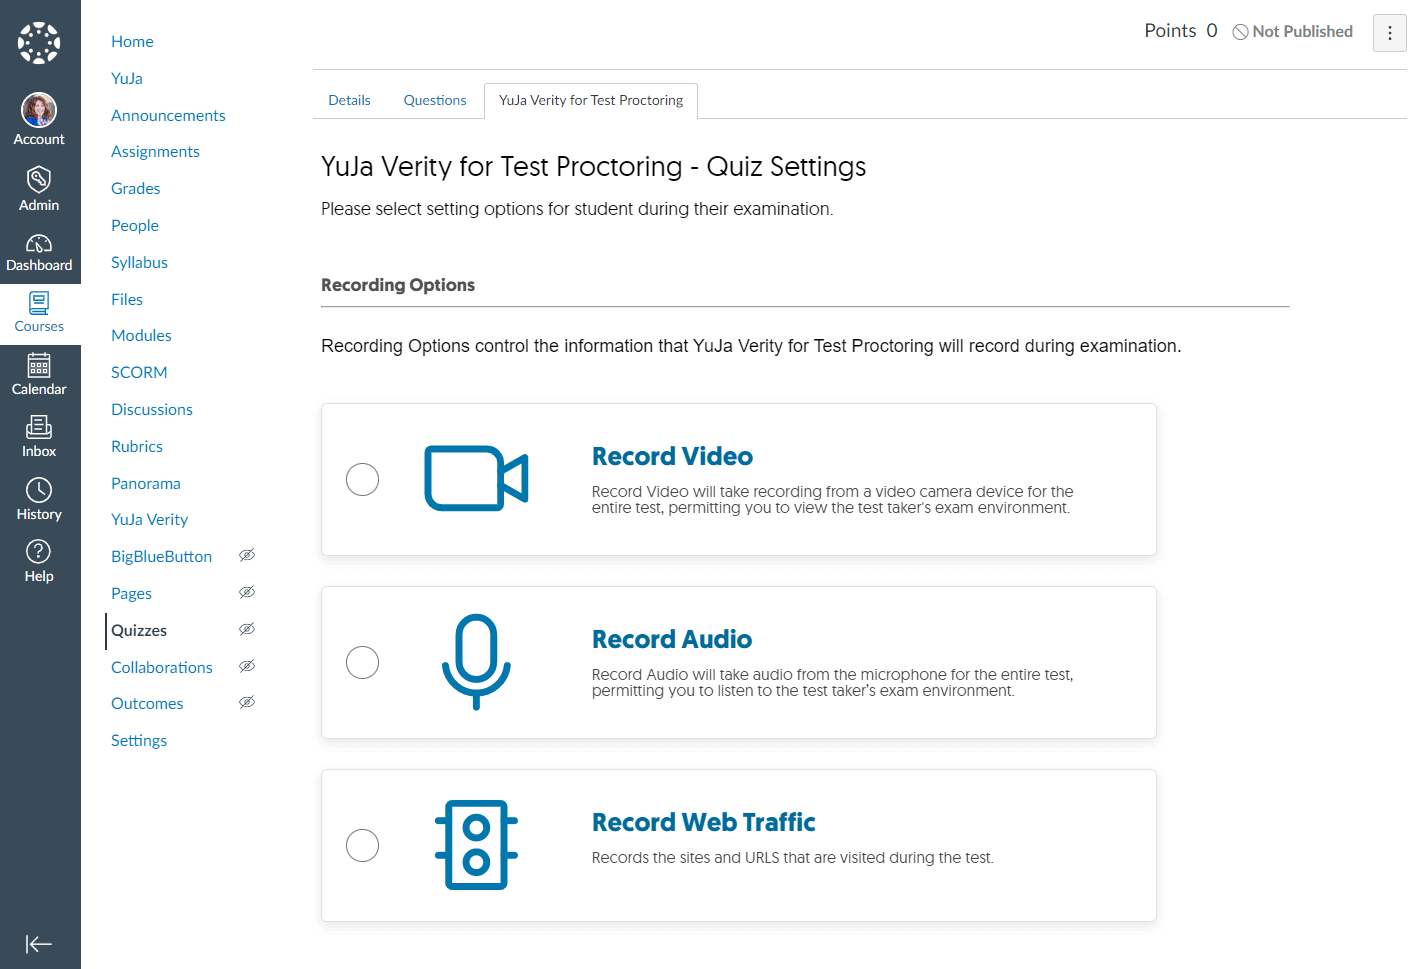Open Home in course navigation
The image size is (1417, 969).
coord(132,41)
